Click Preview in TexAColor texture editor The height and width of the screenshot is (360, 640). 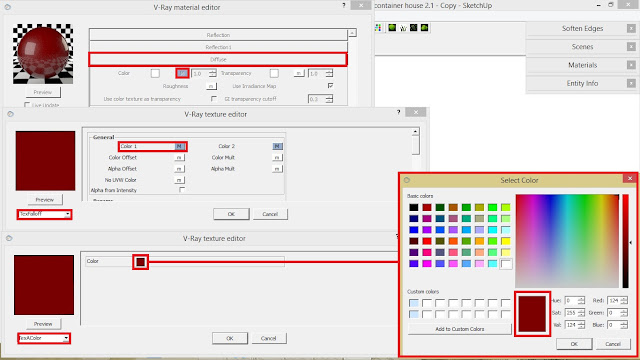[x=43, y=324]
